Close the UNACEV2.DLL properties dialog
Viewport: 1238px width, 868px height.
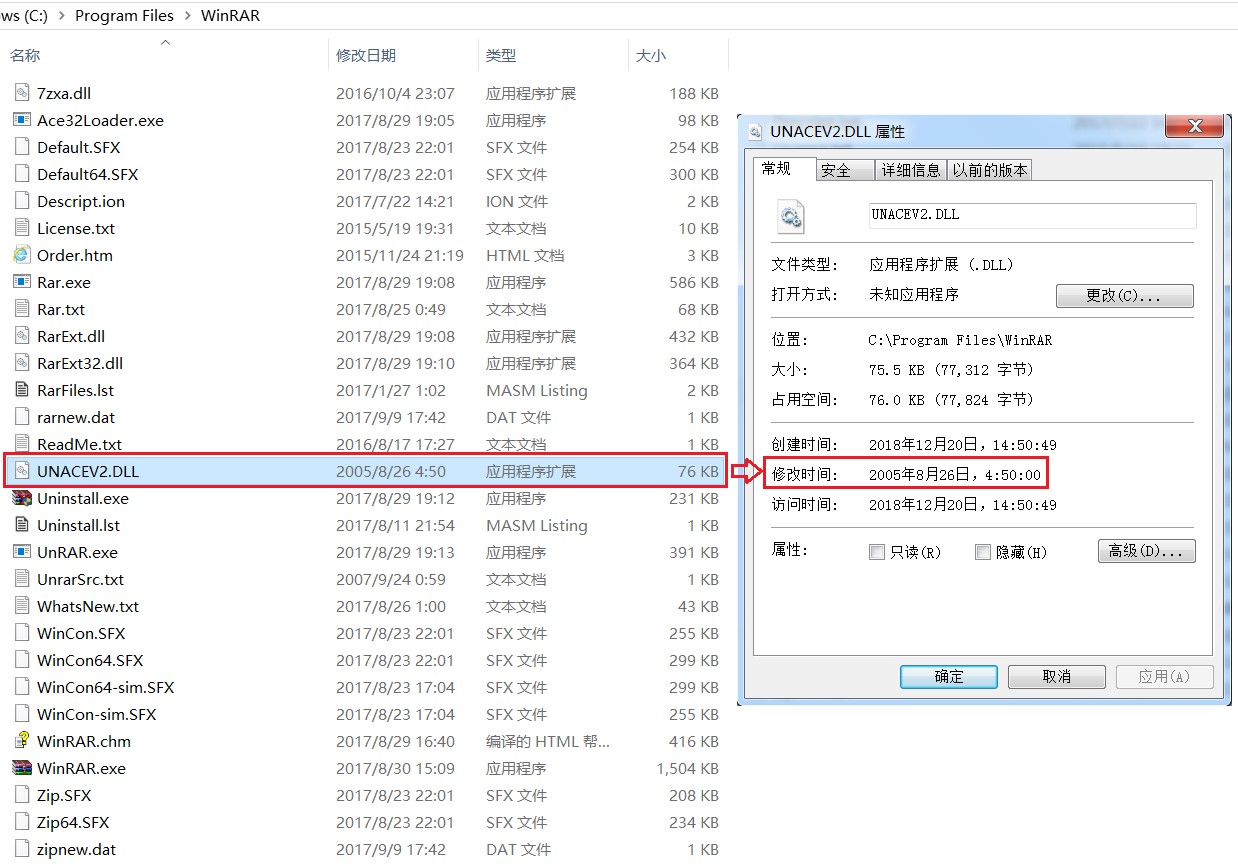[x=1194, y=126]
